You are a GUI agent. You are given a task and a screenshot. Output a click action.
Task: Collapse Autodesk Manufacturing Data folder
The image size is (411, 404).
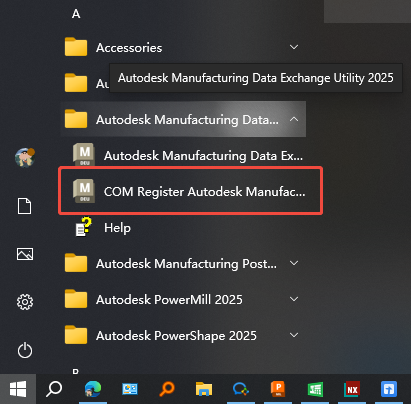[x=294, y=119]
